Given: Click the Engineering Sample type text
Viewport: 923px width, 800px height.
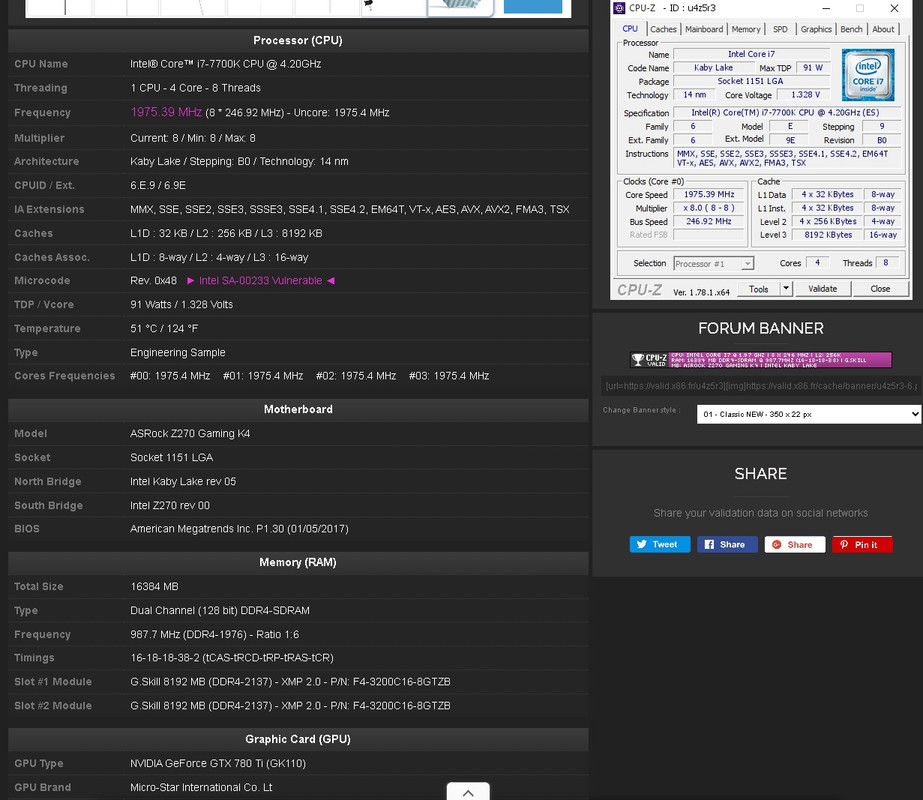Looking at the screenshot, I should tap(178, 353).
